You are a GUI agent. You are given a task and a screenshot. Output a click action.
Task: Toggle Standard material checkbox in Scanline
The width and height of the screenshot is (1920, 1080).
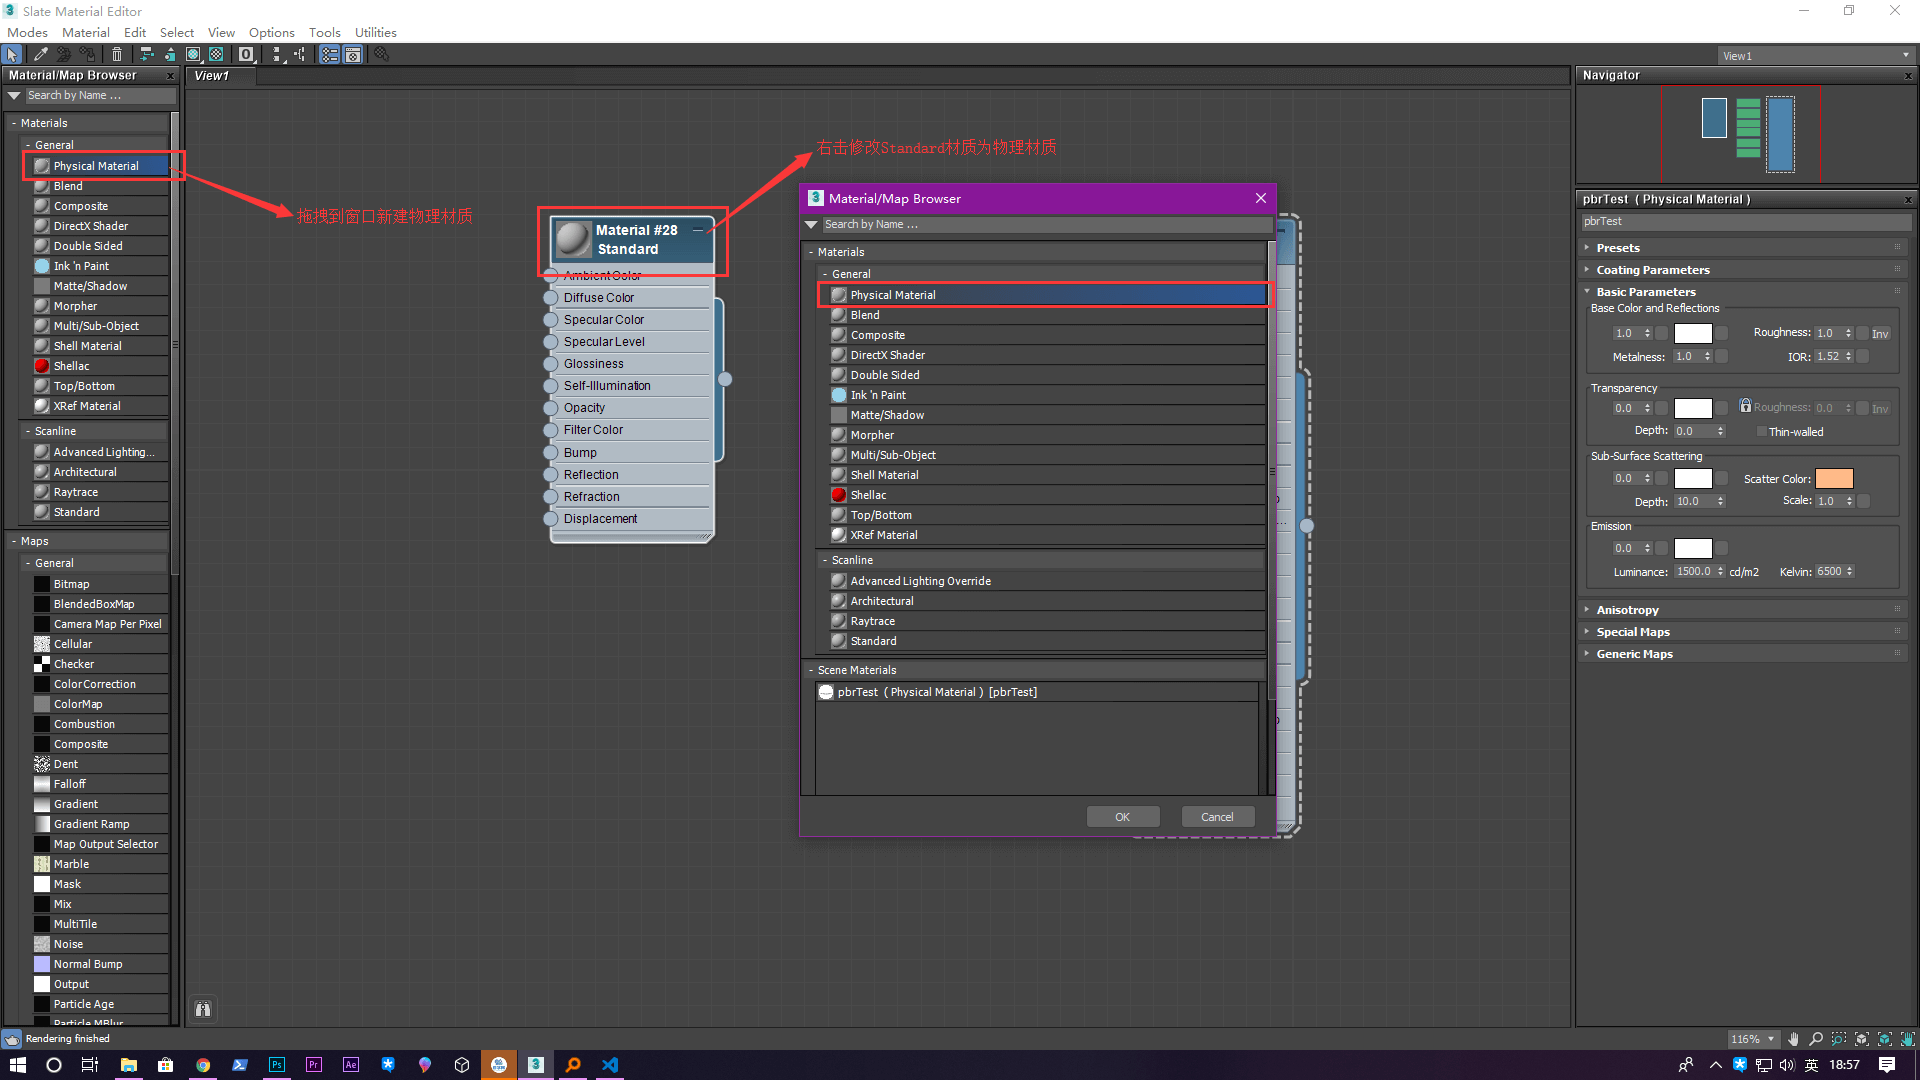point(839,641)
